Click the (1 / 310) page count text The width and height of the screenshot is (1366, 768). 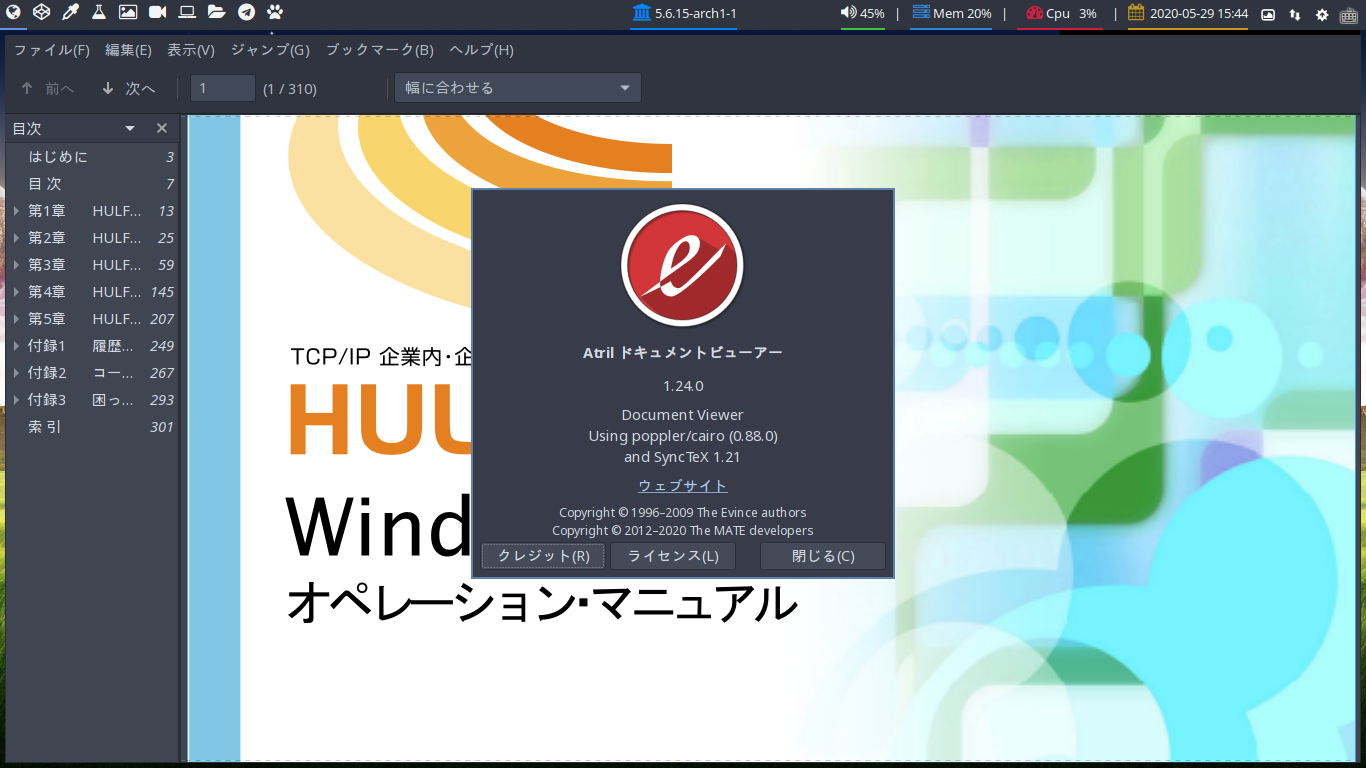click(x=290, y=89)
